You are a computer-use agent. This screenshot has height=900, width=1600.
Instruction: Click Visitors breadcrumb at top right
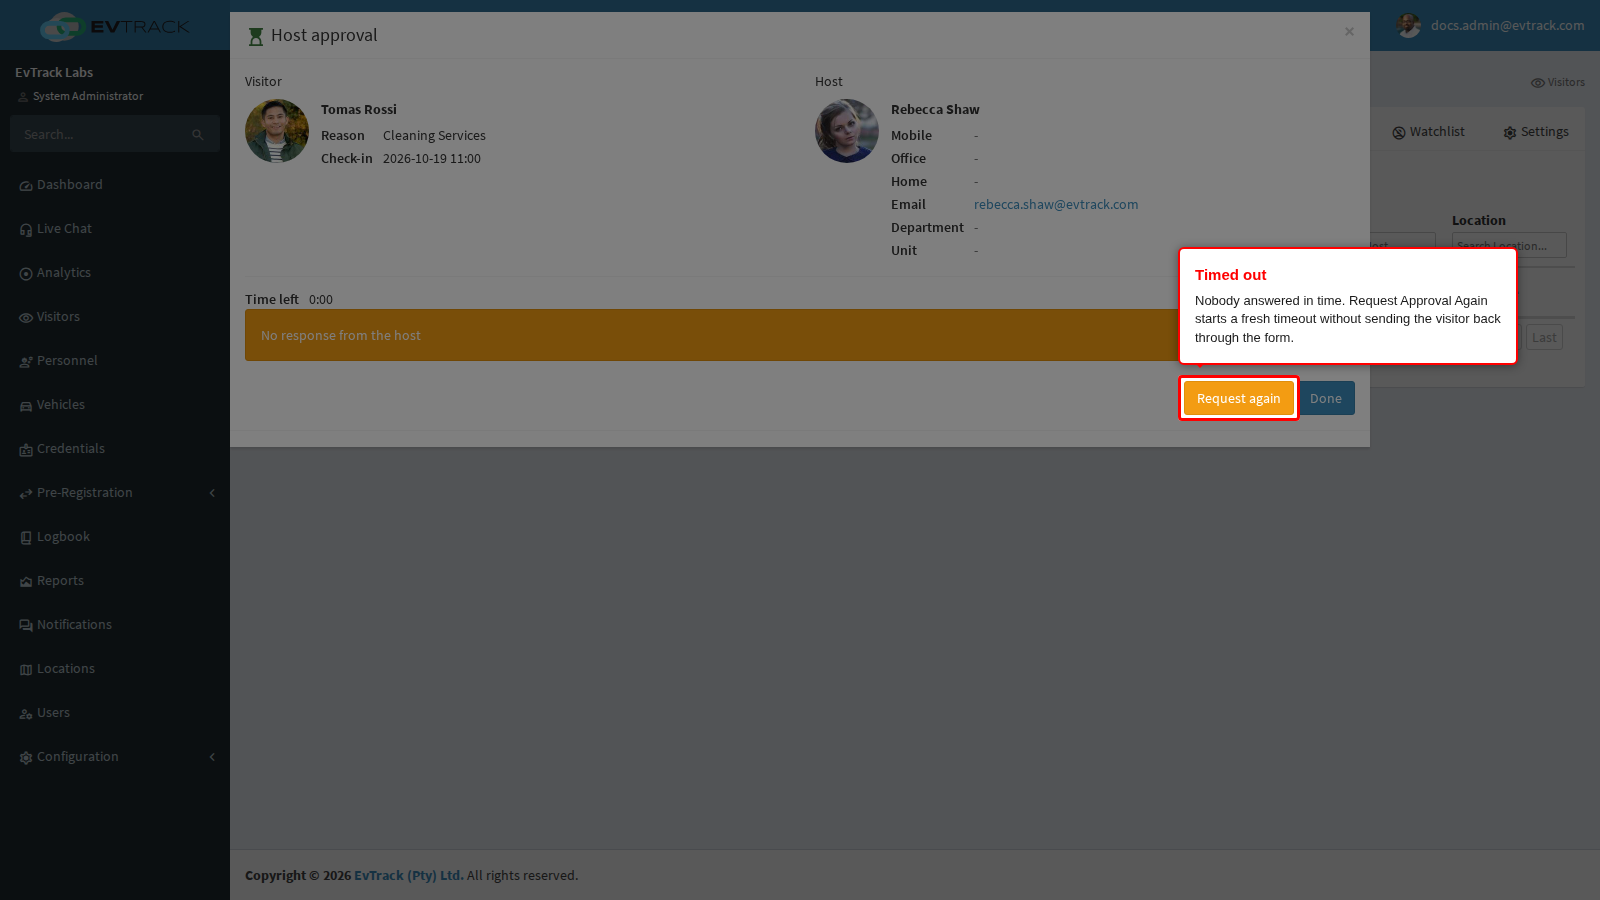pyautogui.click(x=1557, y=82)
